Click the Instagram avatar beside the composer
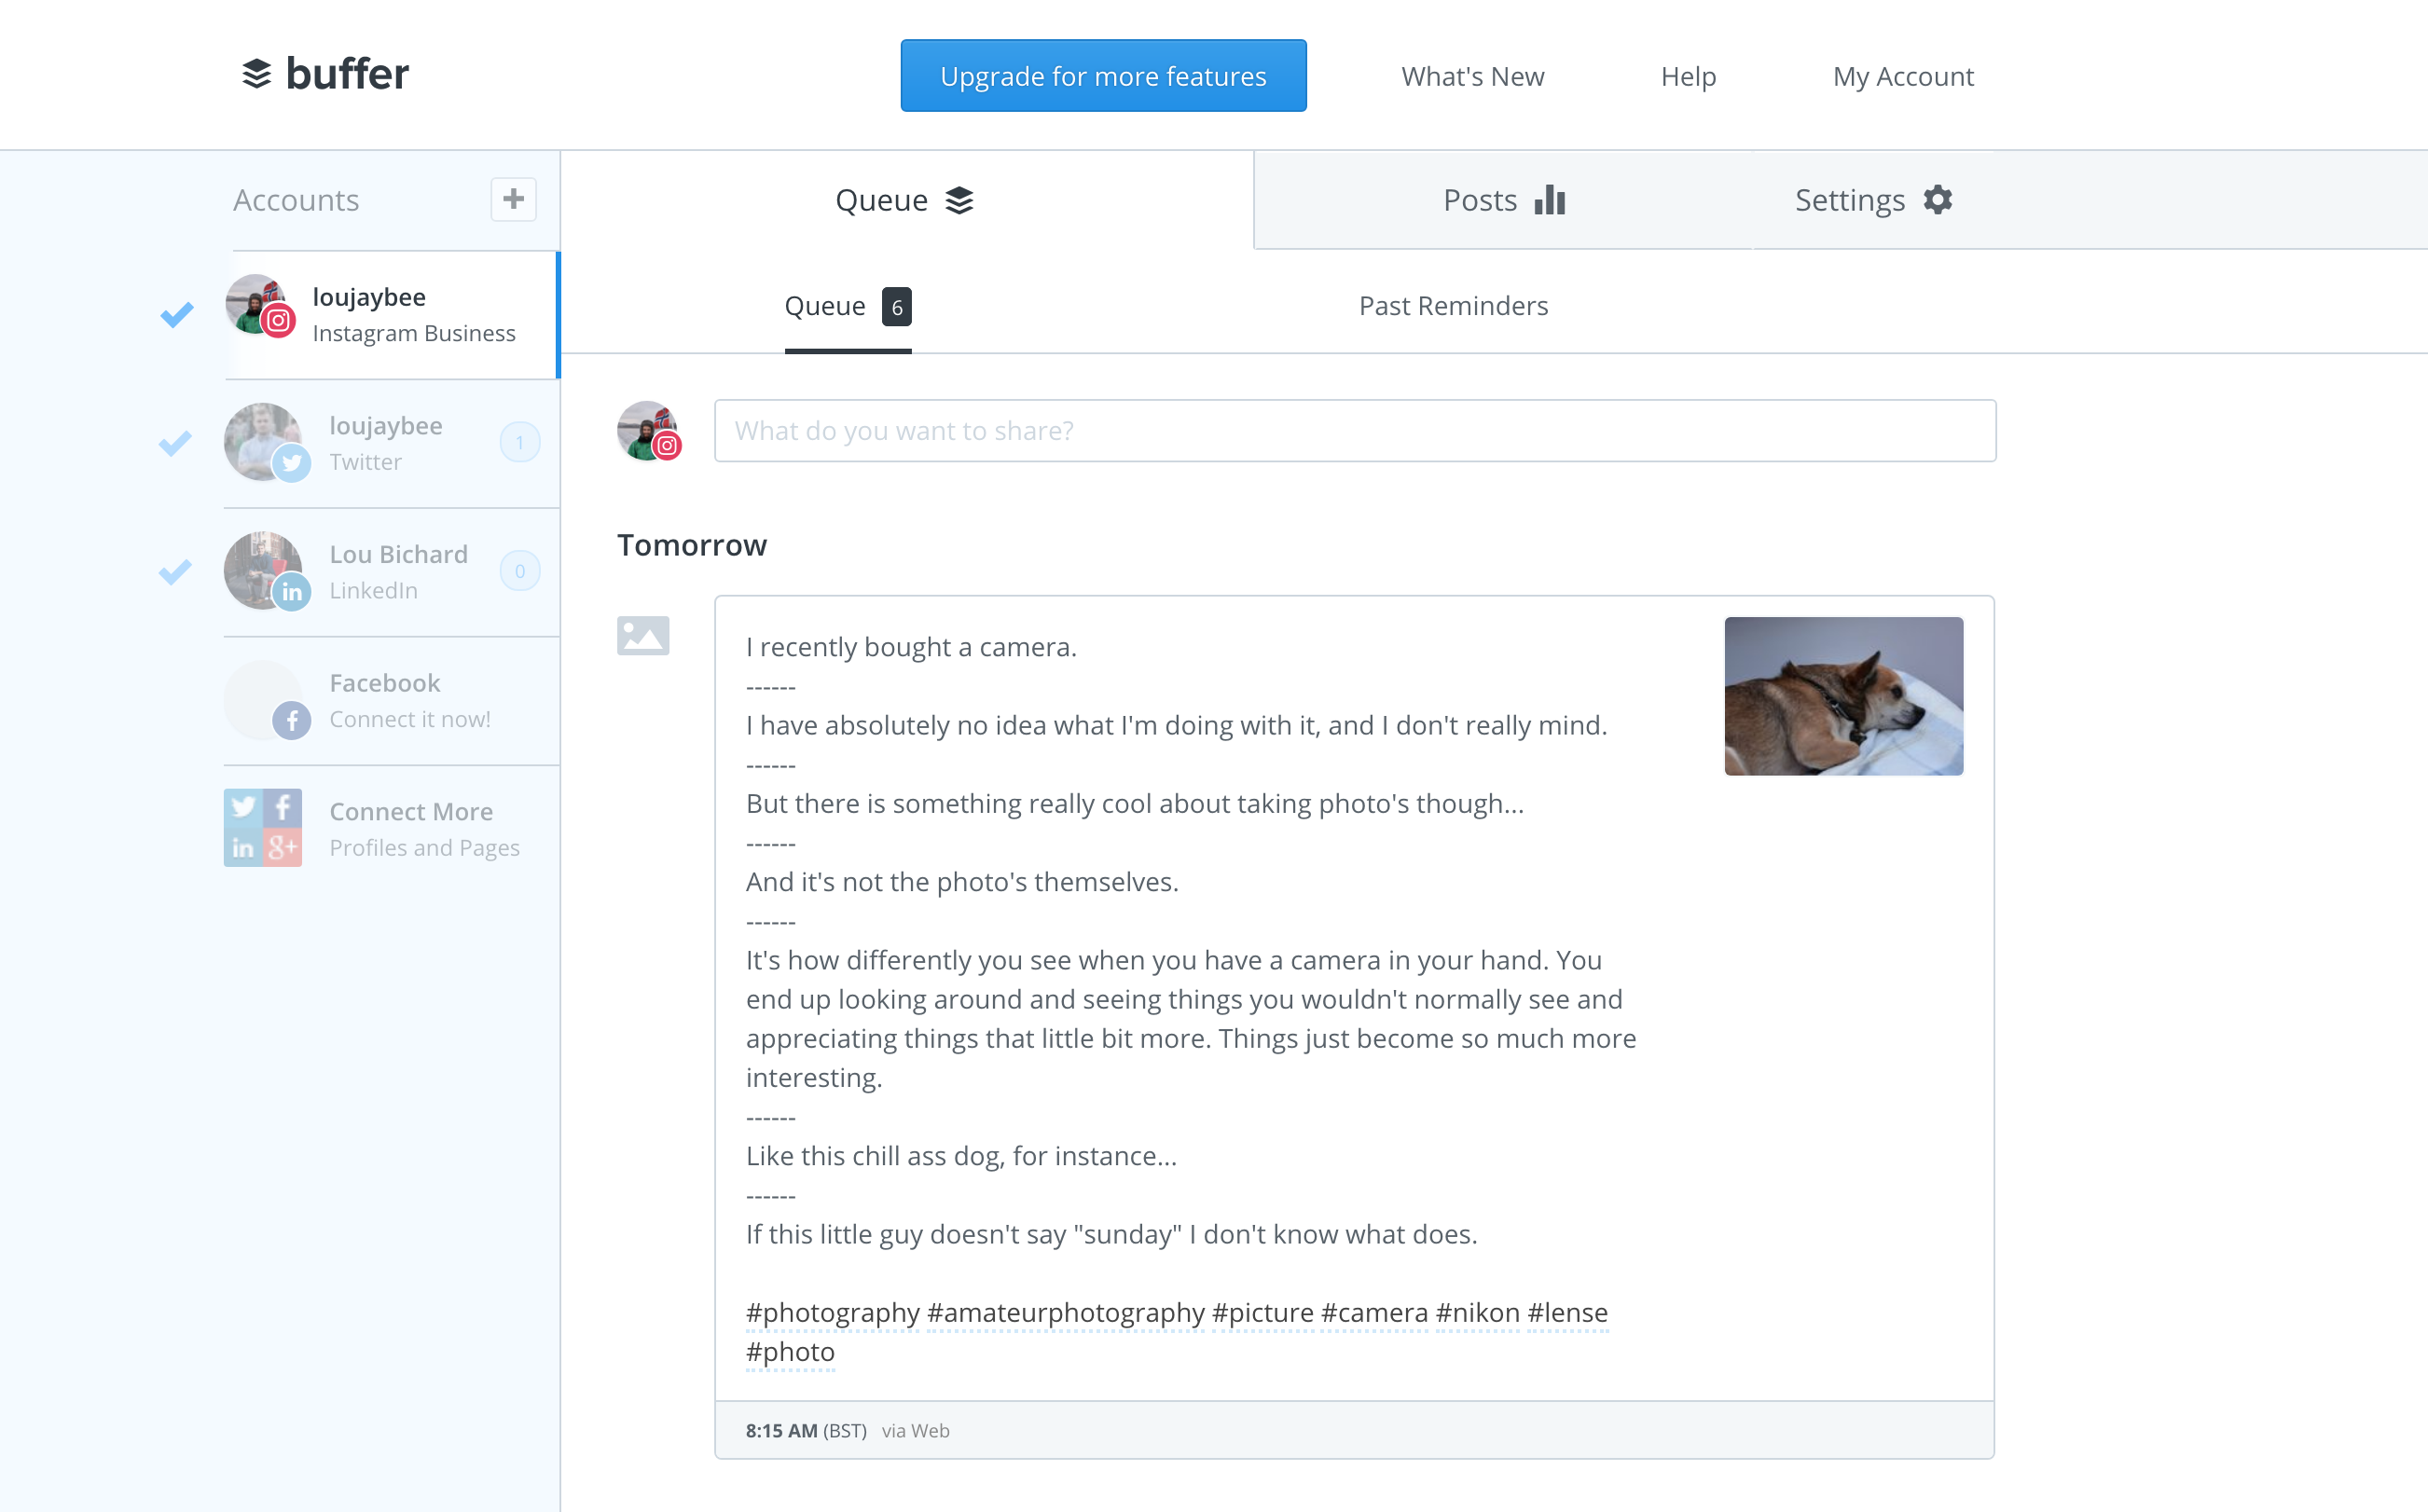Screen dimensions: 2428x1512 point(649,431)
